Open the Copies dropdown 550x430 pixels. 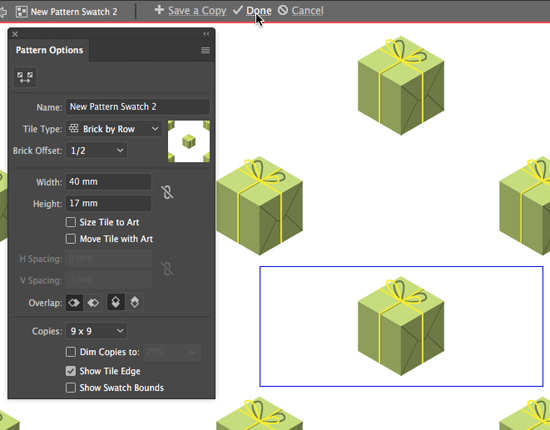click(96, 331)
